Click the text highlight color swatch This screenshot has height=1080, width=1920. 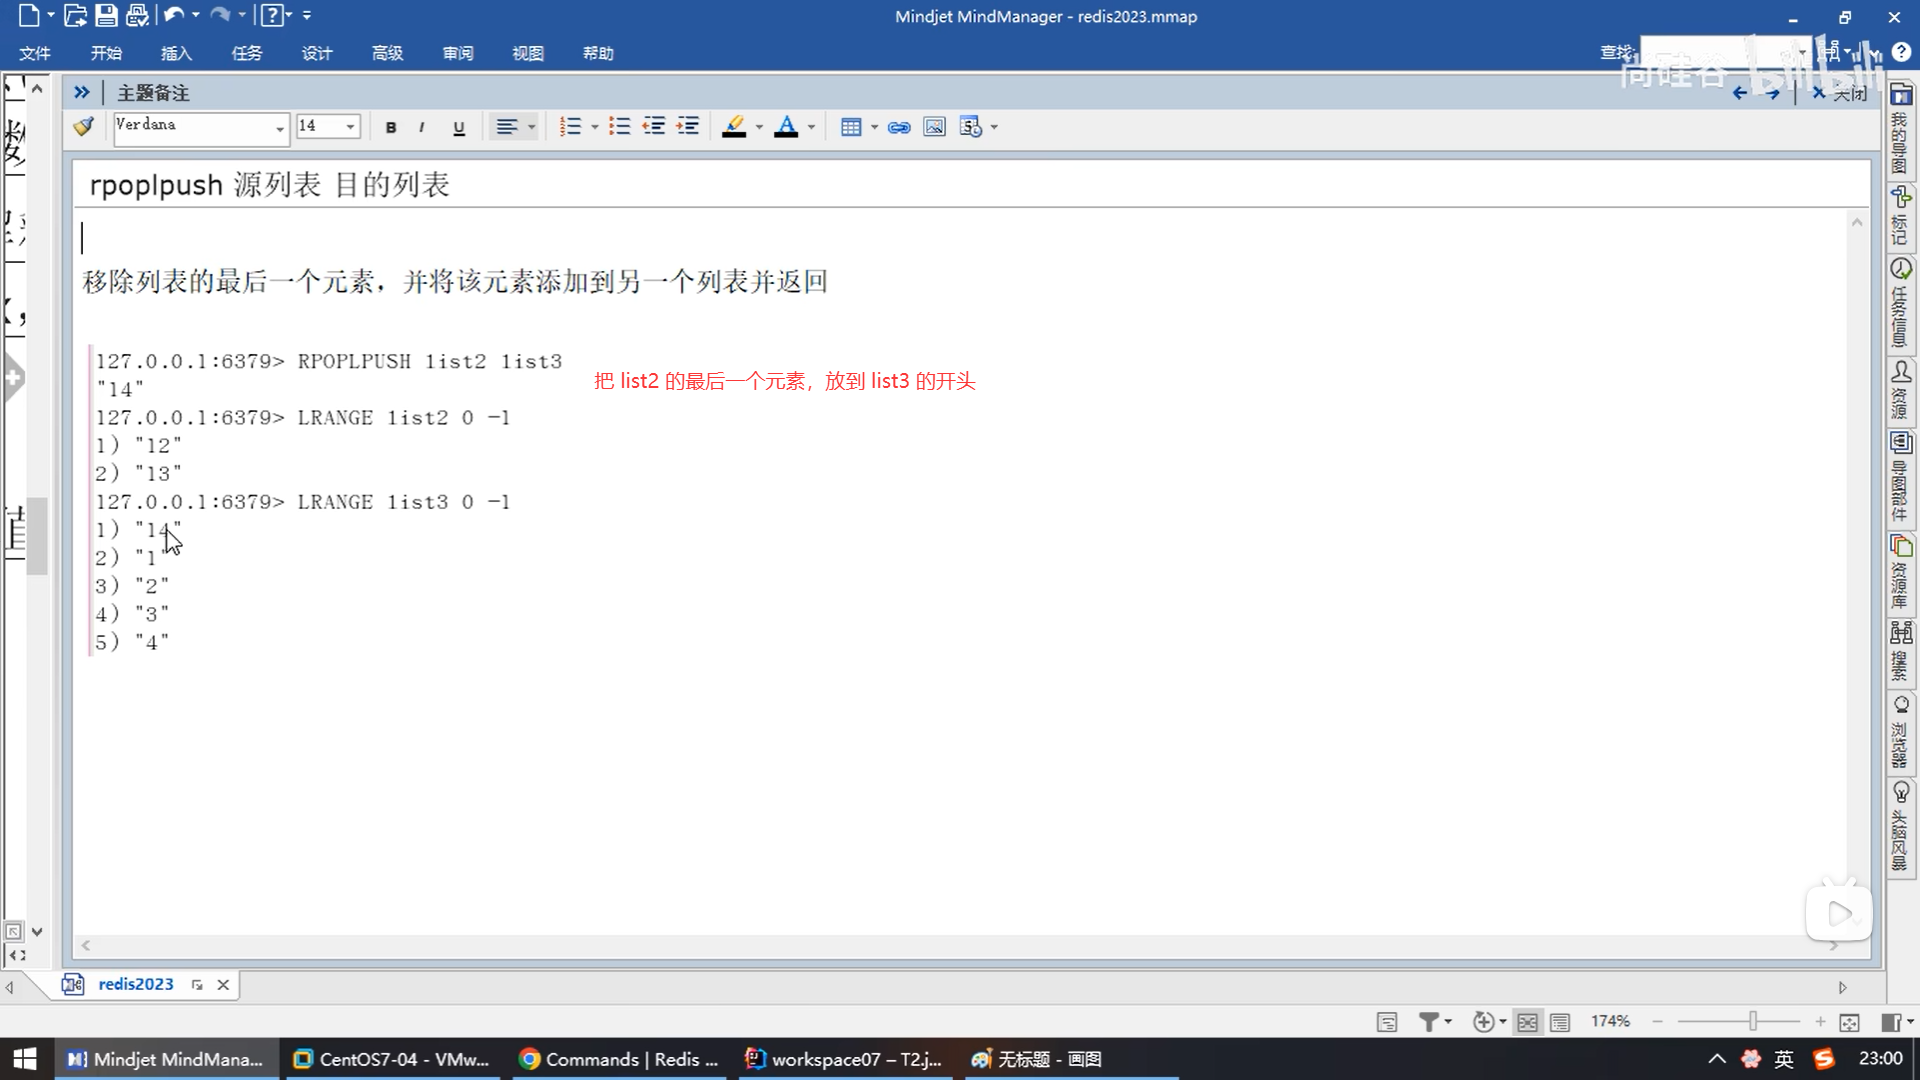[734, 127]
